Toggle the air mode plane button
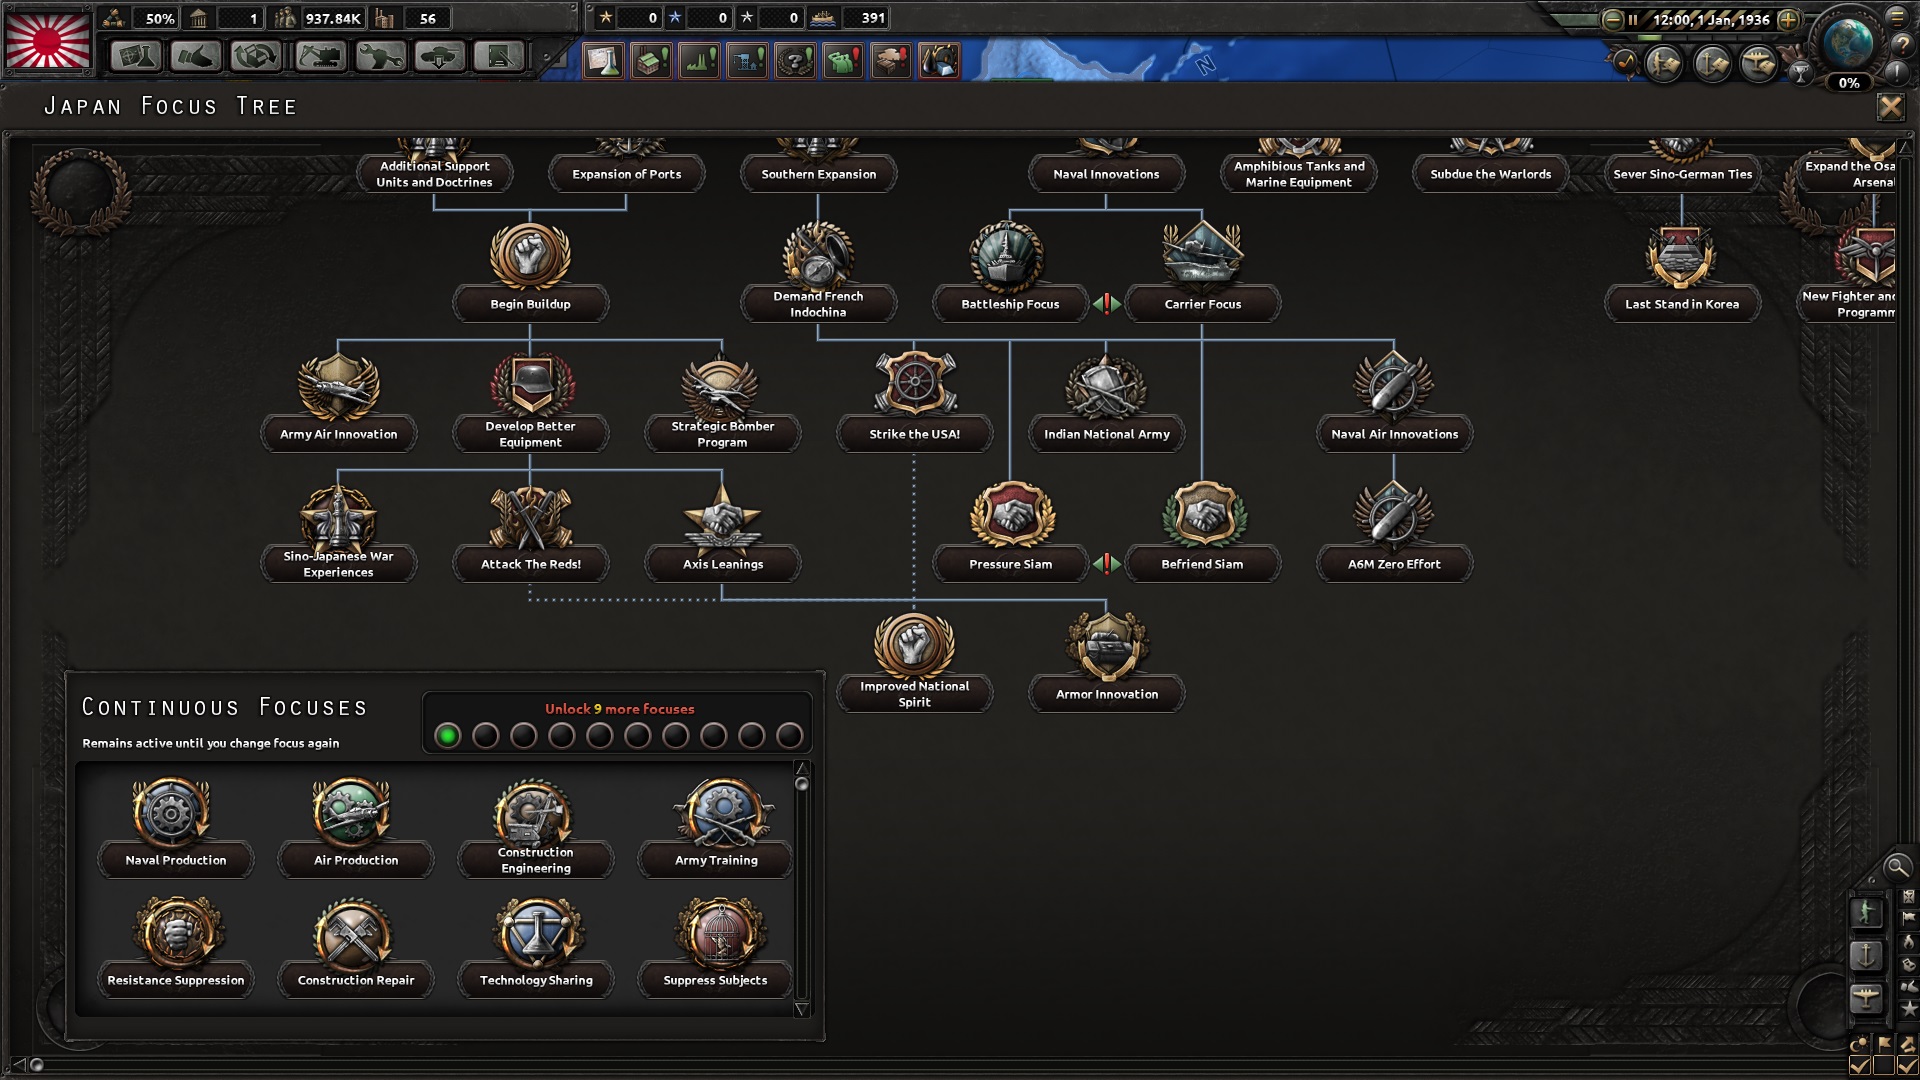The image size is (1920, 1080). point(1866,998)
